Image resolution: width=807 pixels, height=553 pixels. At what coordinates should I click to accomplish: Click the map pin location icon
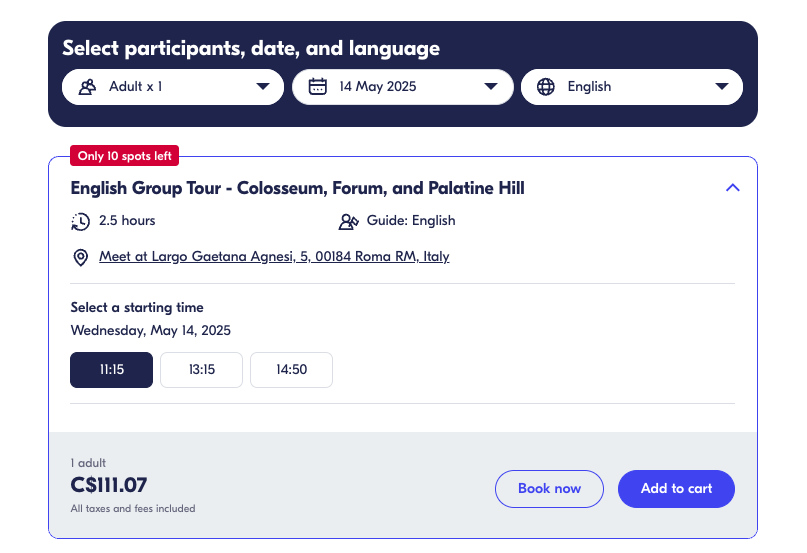coord(81,258)
